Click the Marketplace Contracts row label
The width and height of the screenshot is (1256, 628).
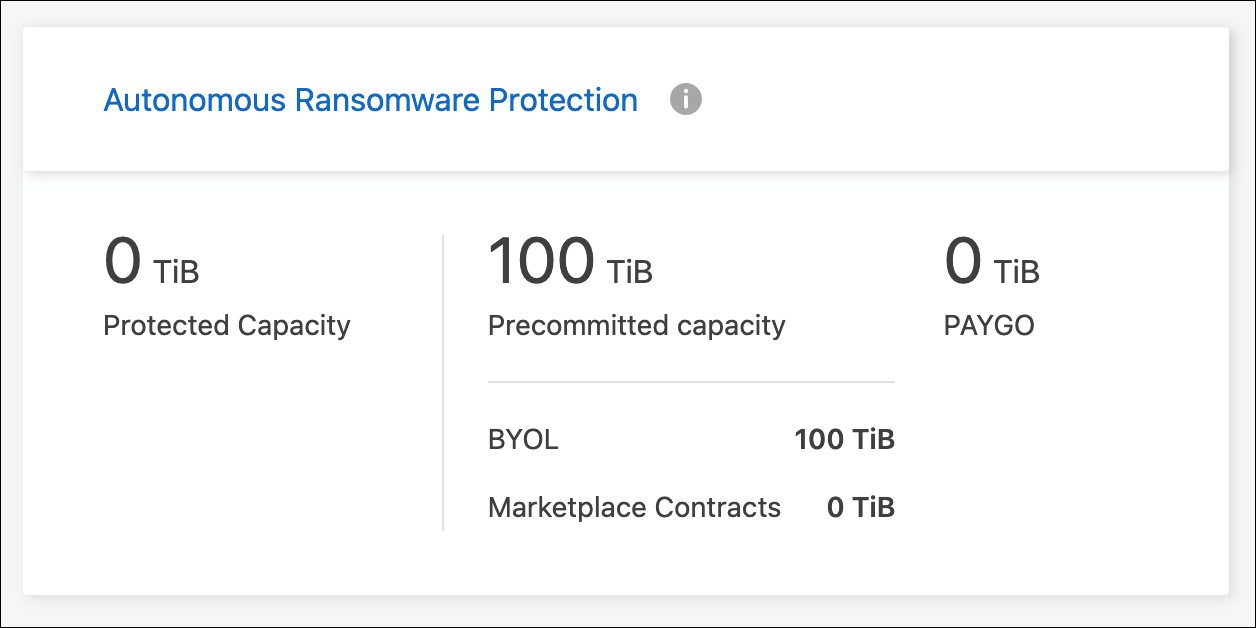633,507
